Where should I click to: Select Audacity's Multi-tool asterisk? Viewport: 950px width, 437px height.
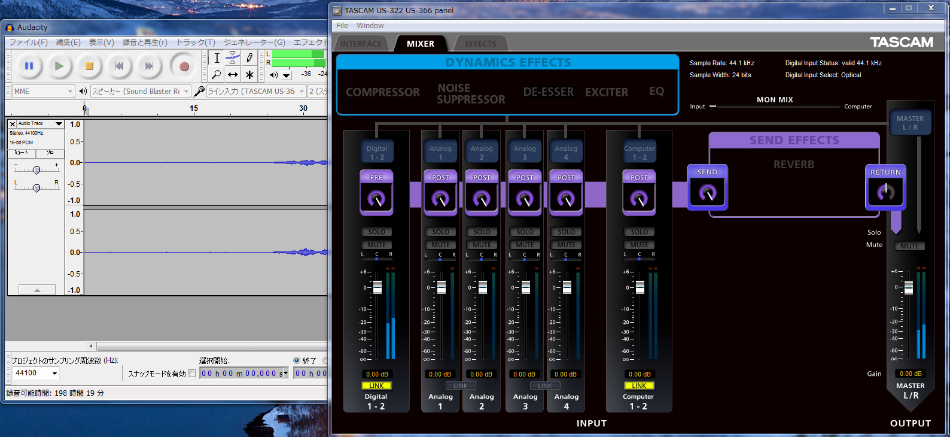pos(249,75)
